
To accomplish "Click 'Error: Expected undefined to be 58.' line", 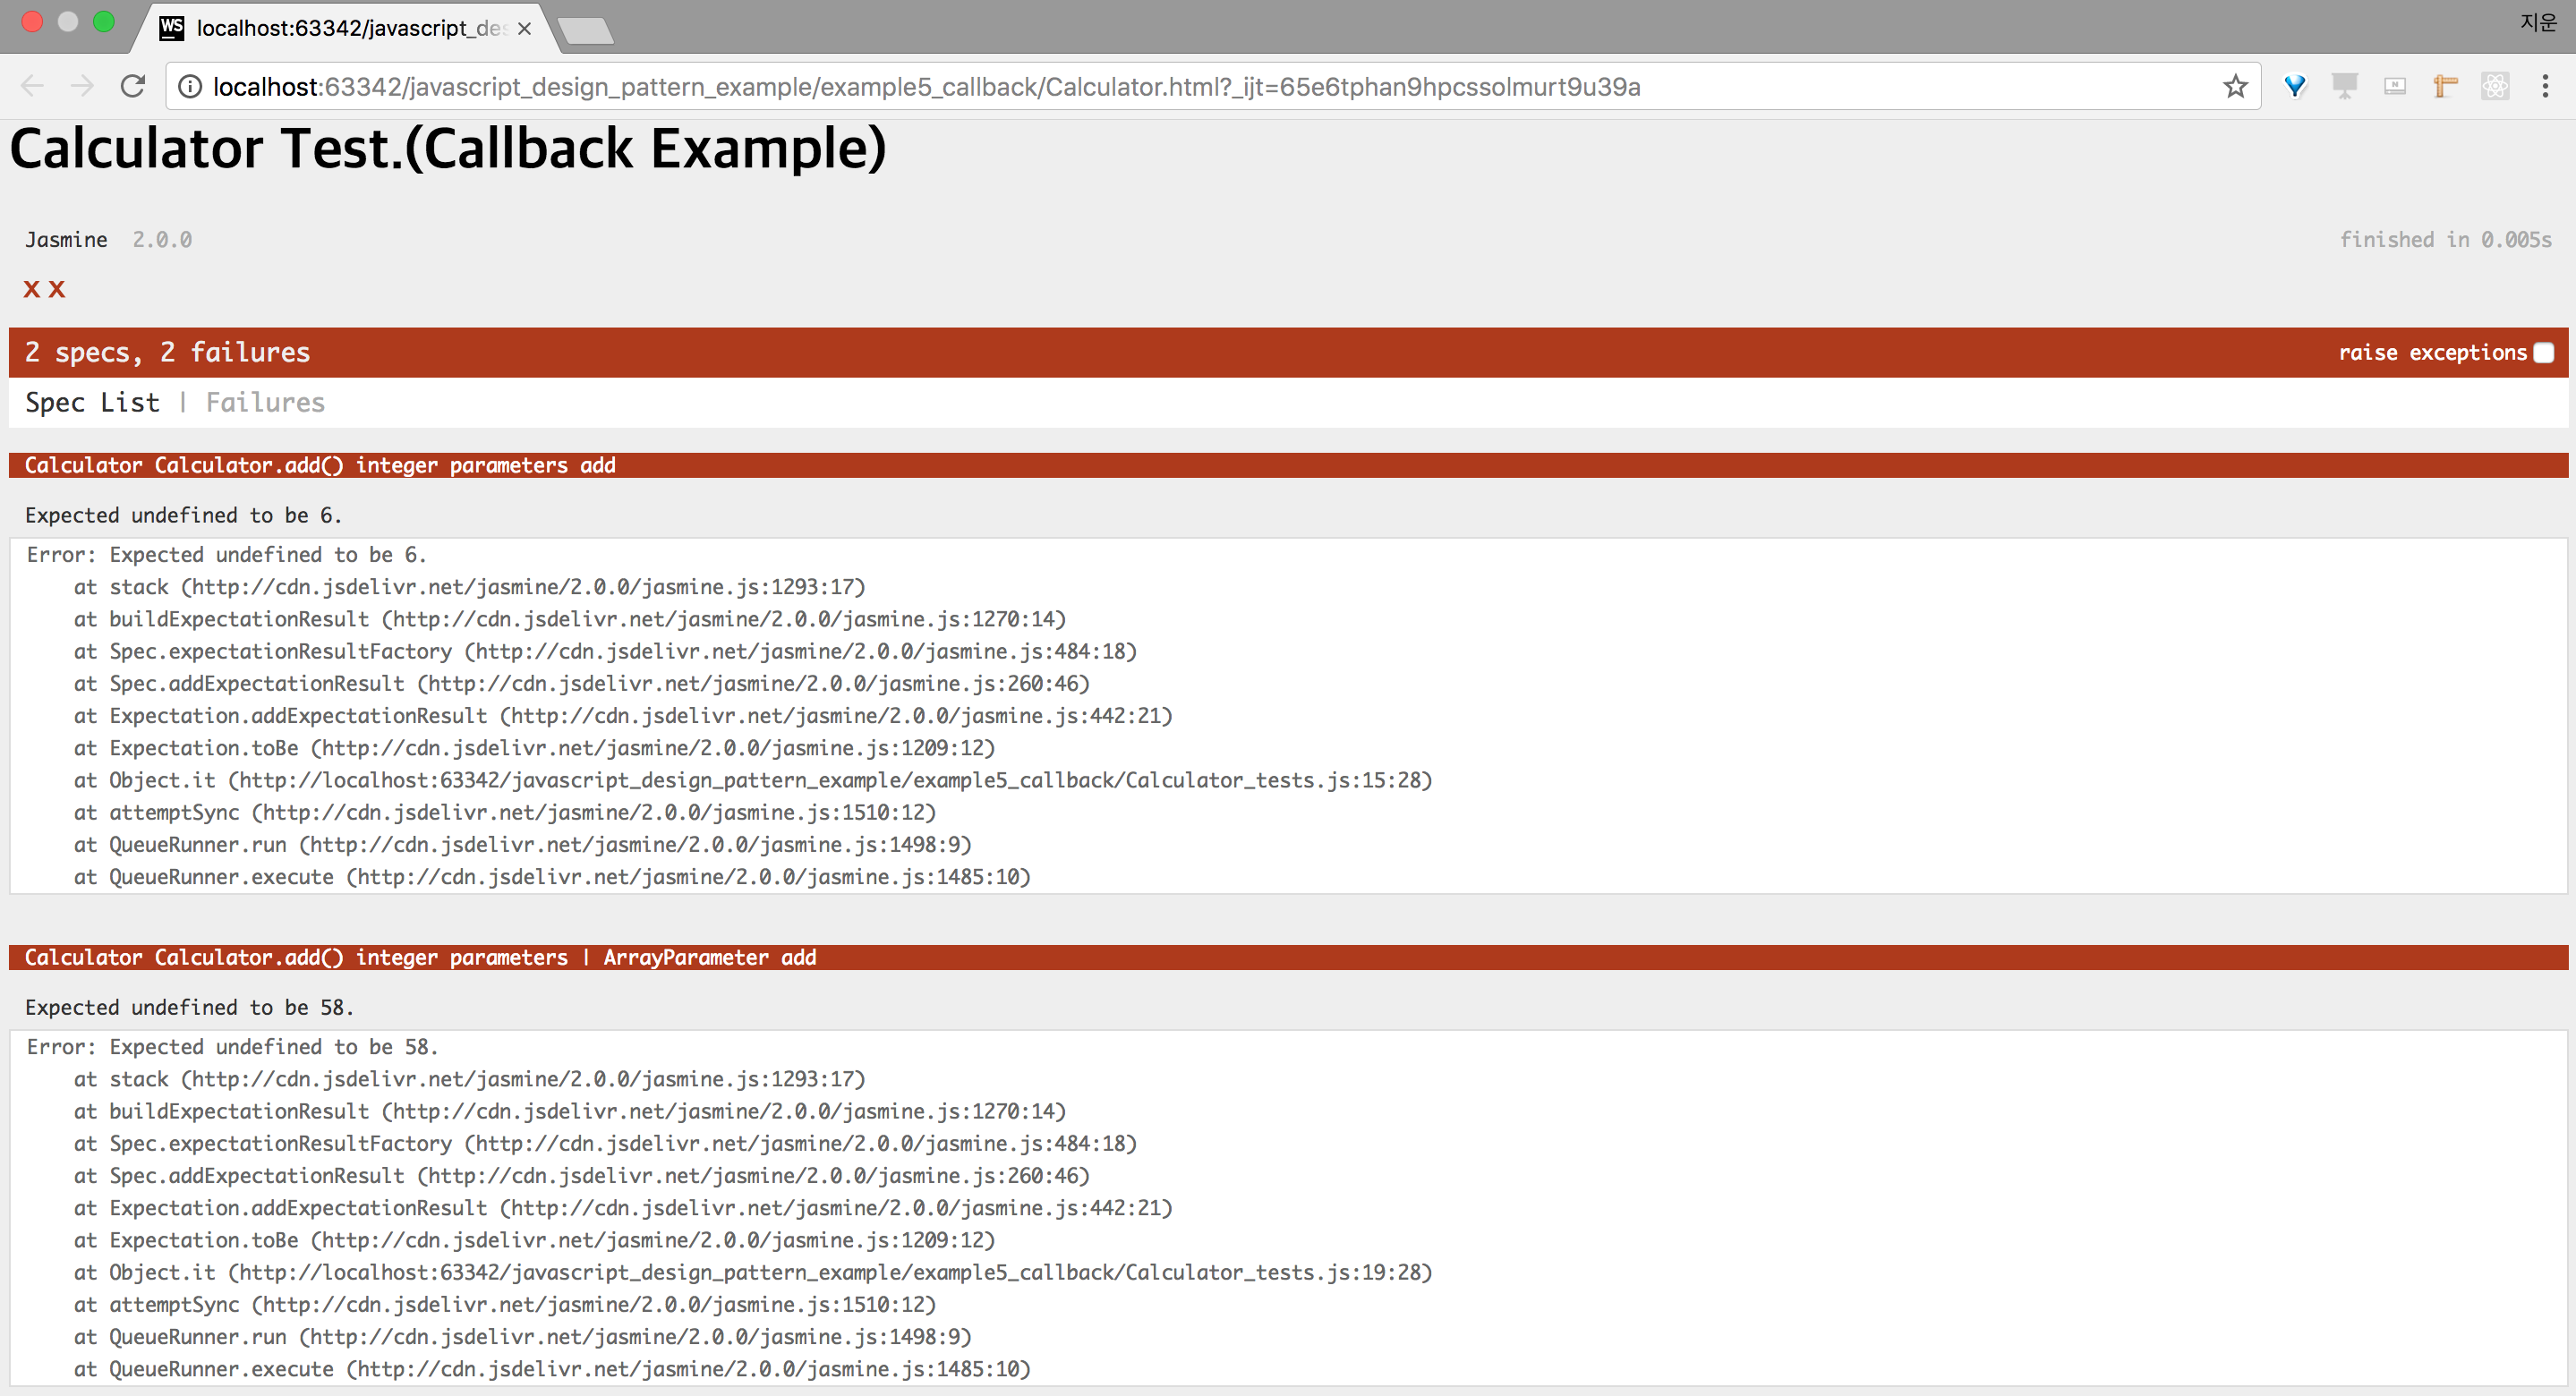I will click(x=233, y=1047).
